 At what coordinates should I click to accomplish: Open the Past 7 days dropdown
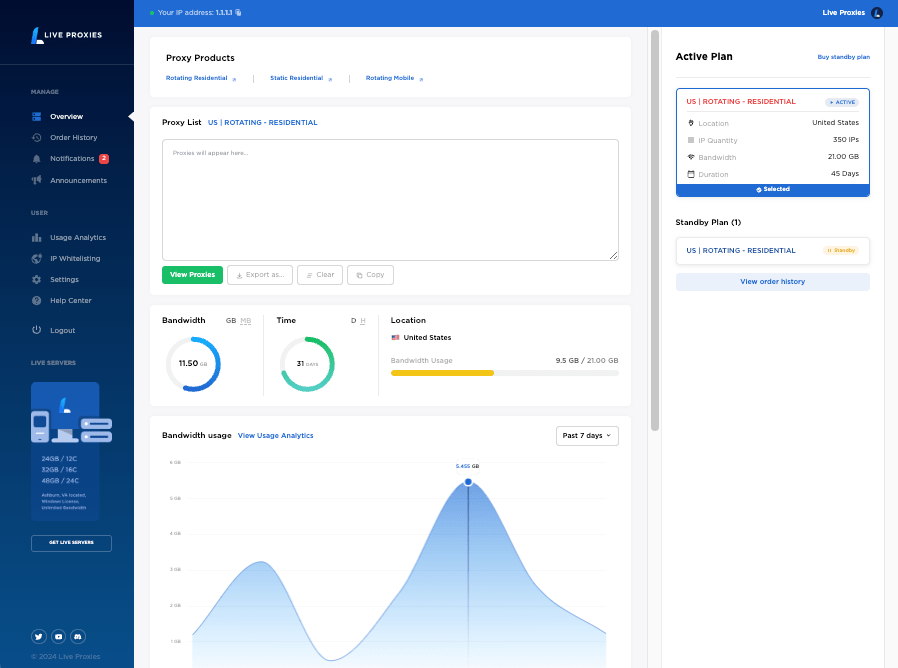coord(587,436)
